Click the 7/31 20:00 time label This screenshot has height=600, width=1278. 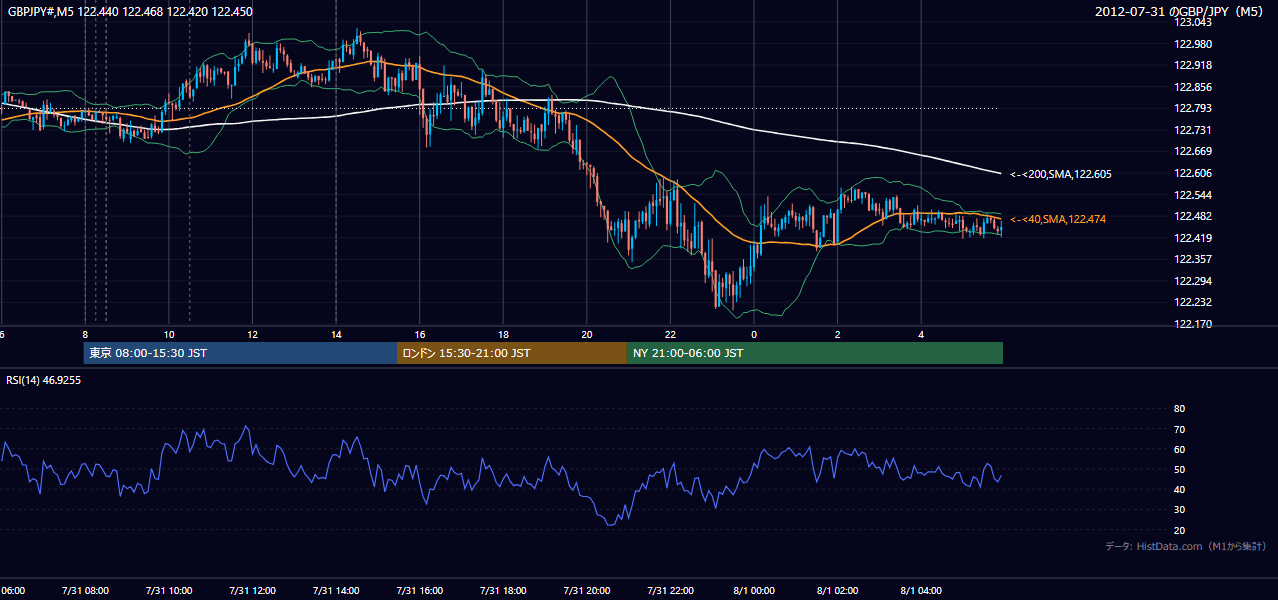click(x=587, y=591)
